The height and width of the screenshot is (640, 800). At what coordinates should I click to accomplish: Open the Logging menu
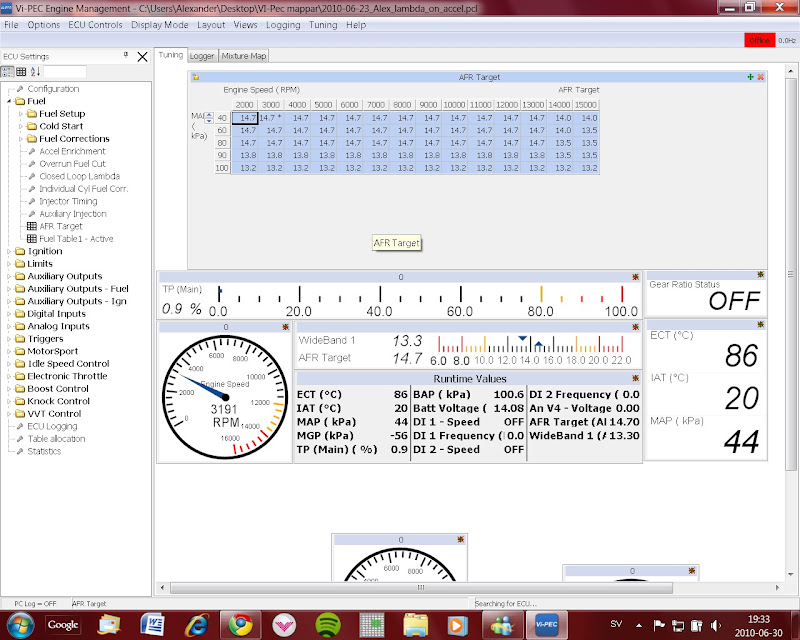pyautogui.click(x=283, y=25)
